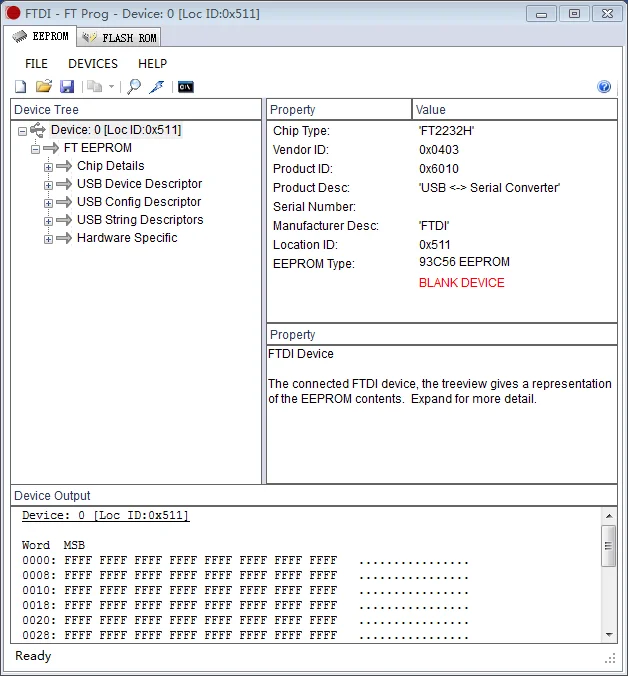Open the DEVICES menu

tap(93, 64)
